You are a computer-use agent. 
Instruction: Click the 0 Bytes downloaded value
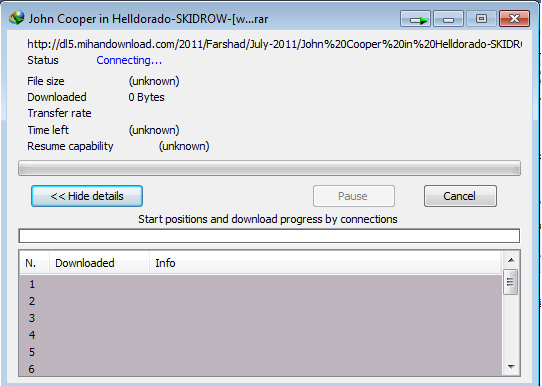[146, 97]
